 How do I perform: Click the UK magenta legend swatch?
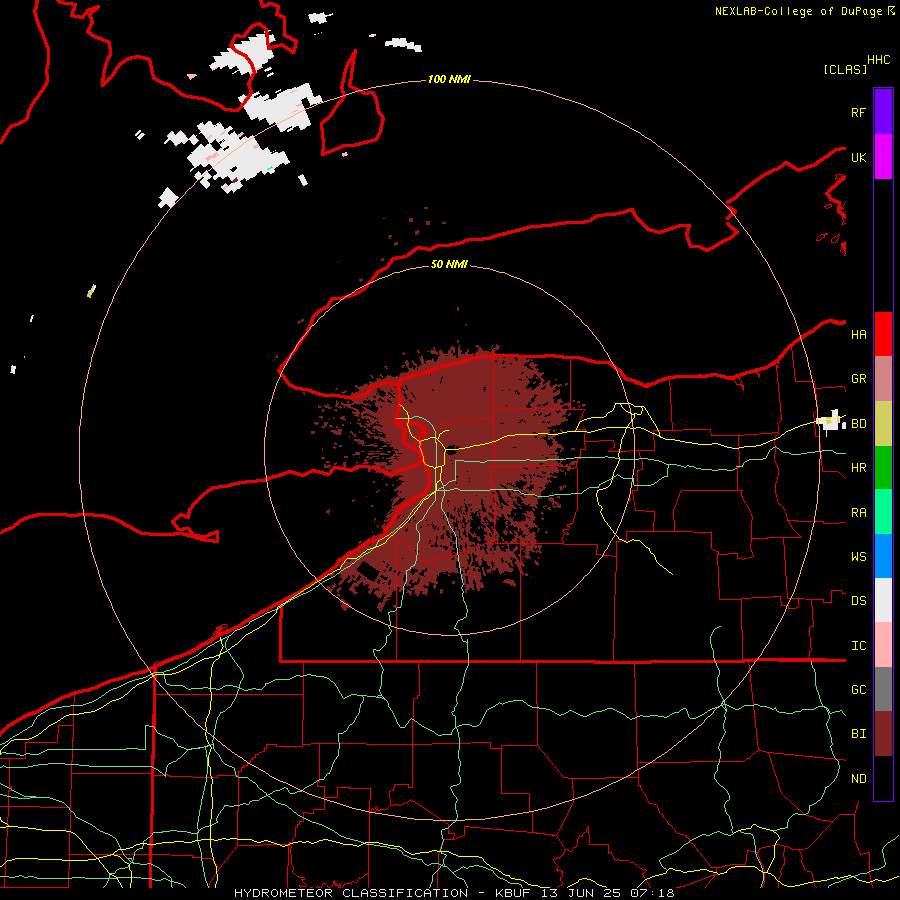pos(883,157)
